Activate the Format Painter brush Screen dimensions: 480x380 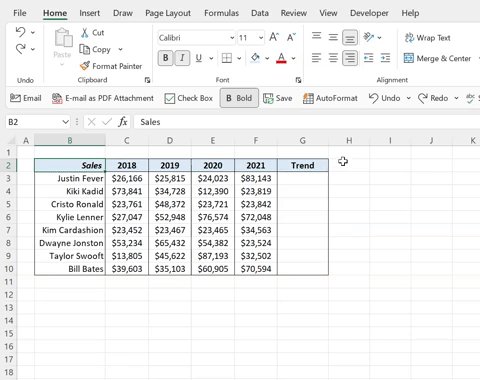[111, 66]
